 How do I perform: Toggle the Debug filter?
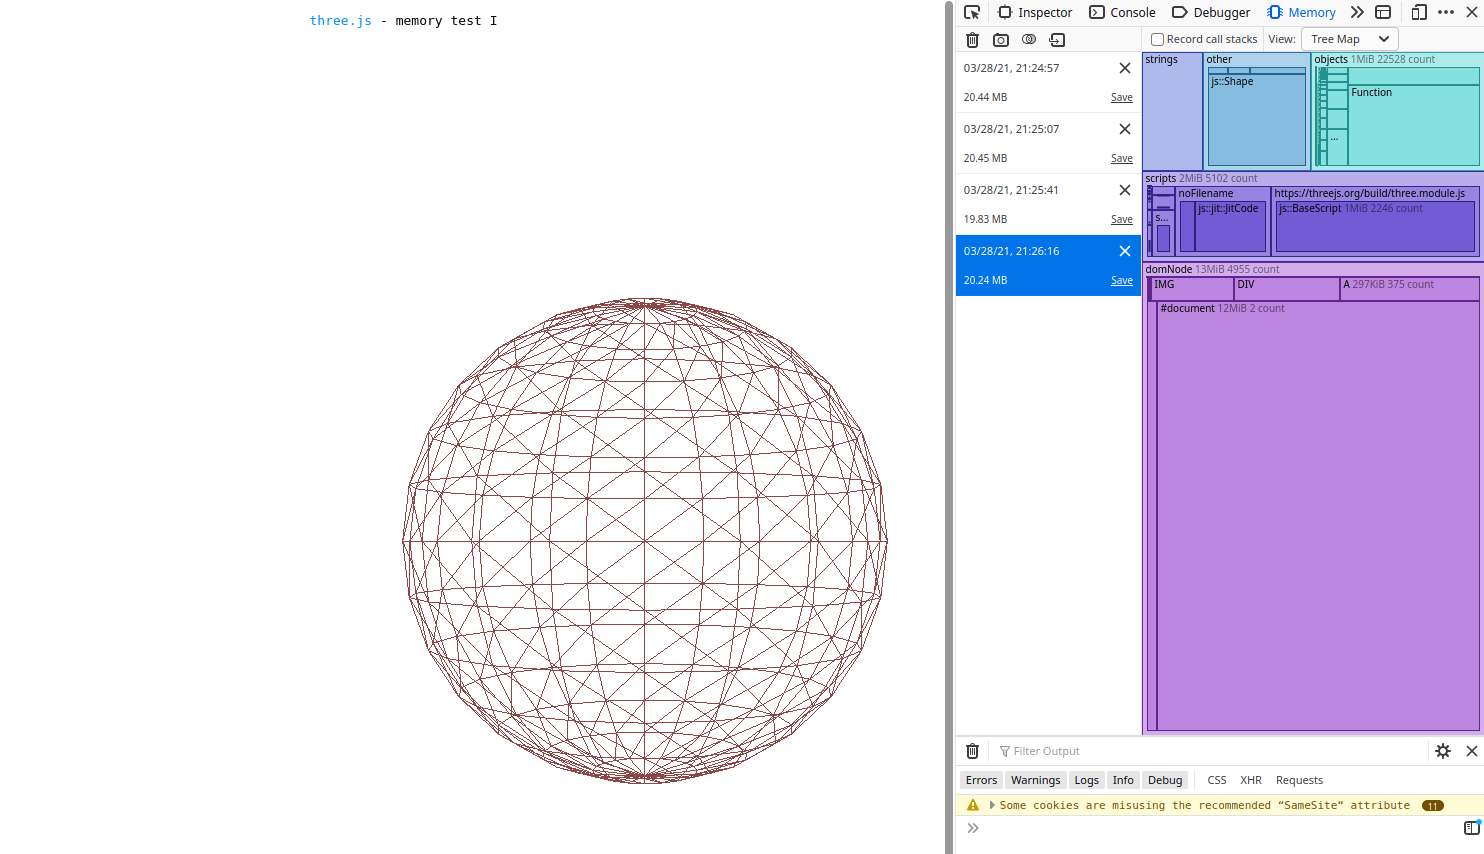1165,780
